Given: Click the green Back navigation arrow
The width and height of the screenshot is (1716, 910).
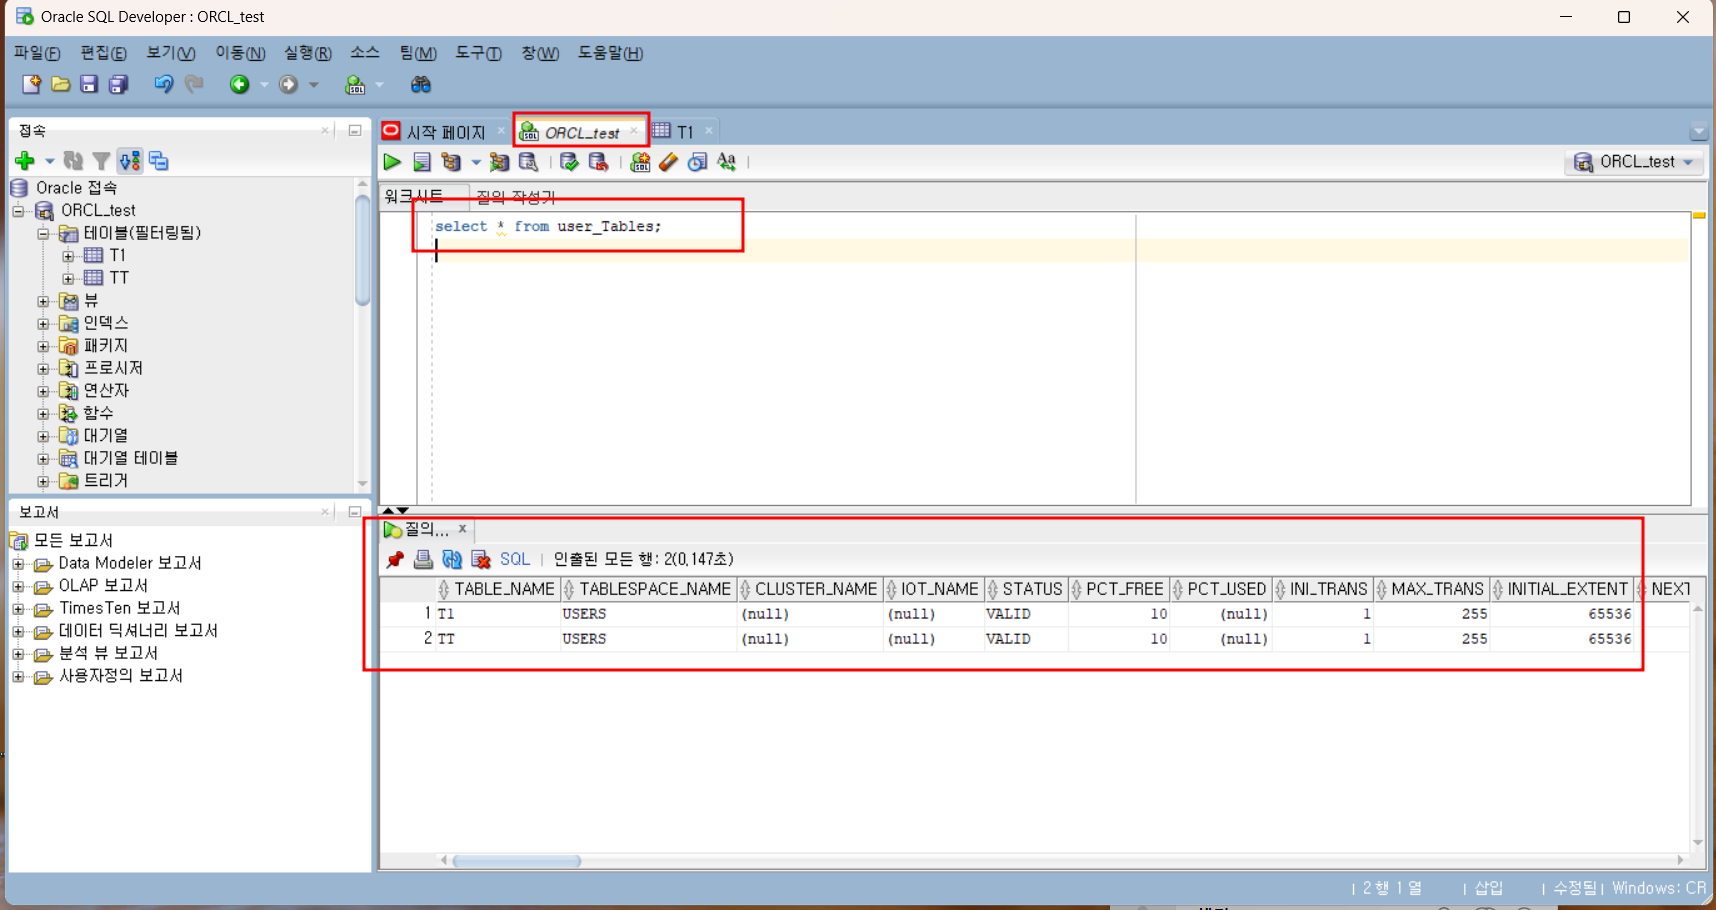Looking at the screenshot, I should [239, 85].
